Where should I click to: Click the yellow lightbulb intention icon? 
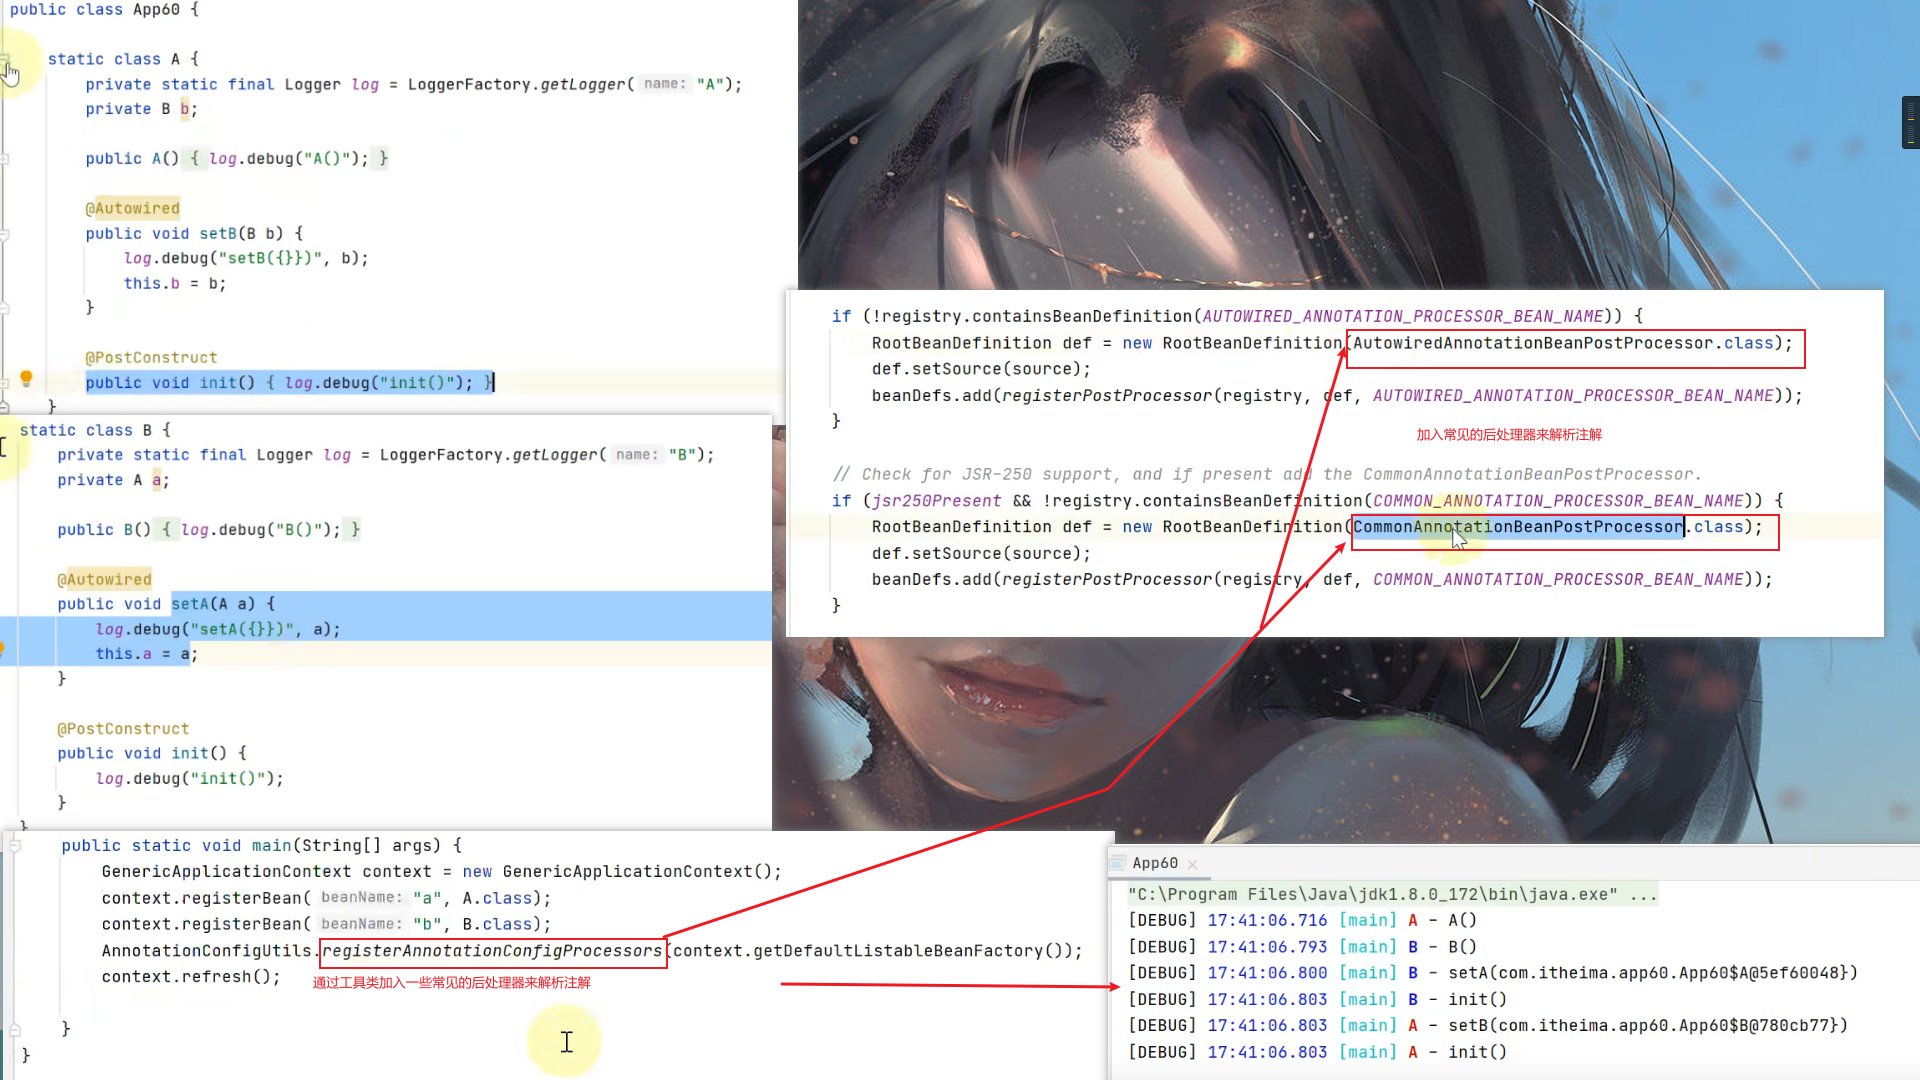click(x=26, y=378)
